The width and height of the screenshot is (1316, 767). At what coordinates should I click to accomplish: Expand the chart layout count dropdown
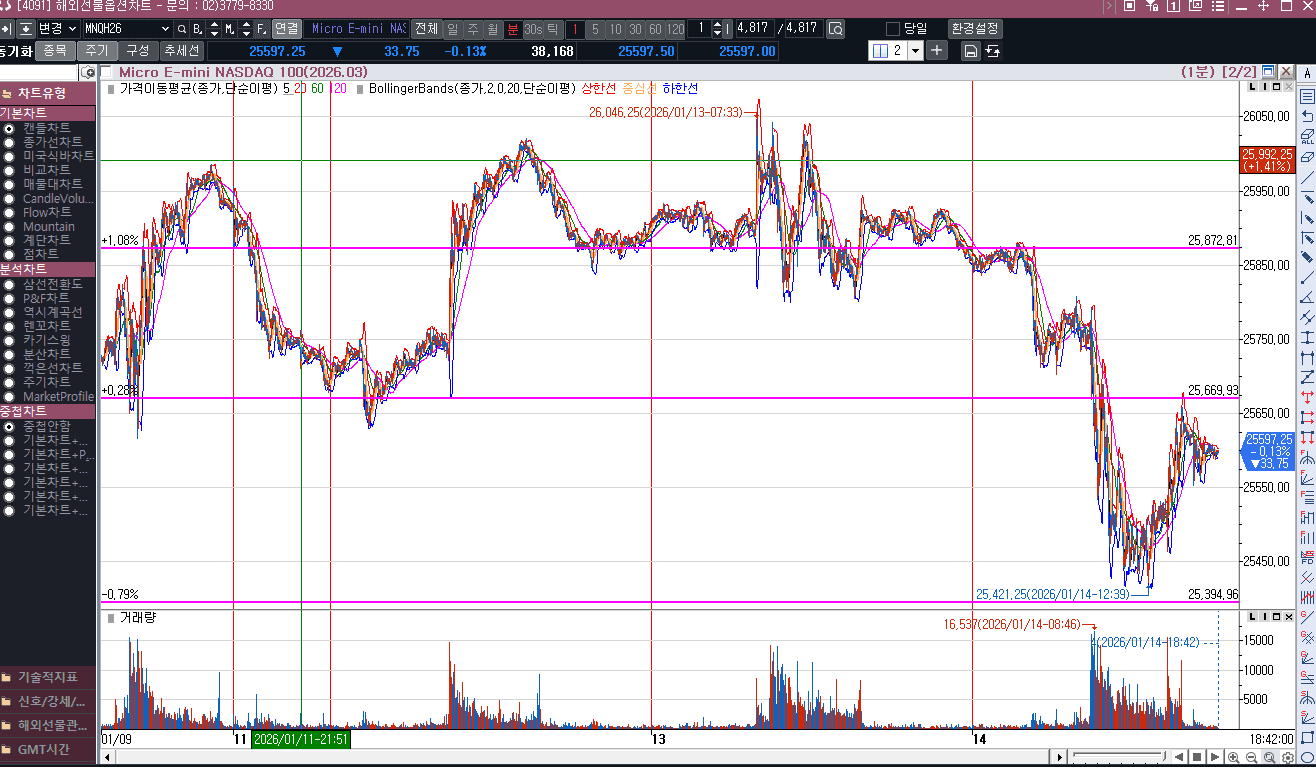(915, 51)
